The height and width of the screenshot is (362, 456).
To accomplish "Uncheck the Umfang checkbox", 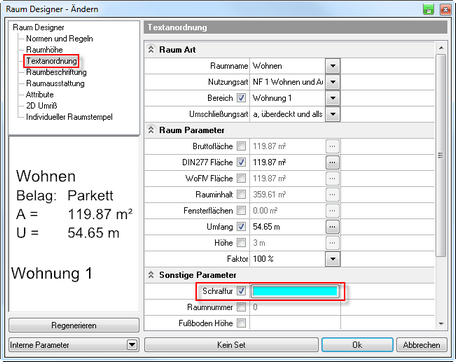I will point(241,227).
